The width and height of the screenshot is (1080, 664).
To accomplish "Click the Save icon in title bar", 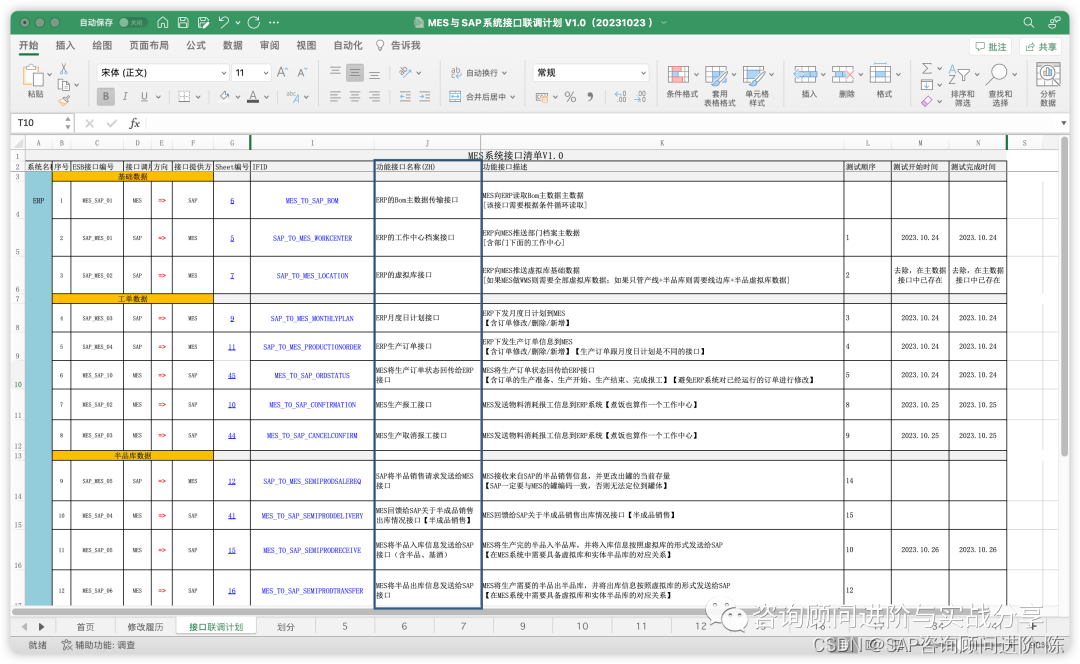I will (183, 22).
